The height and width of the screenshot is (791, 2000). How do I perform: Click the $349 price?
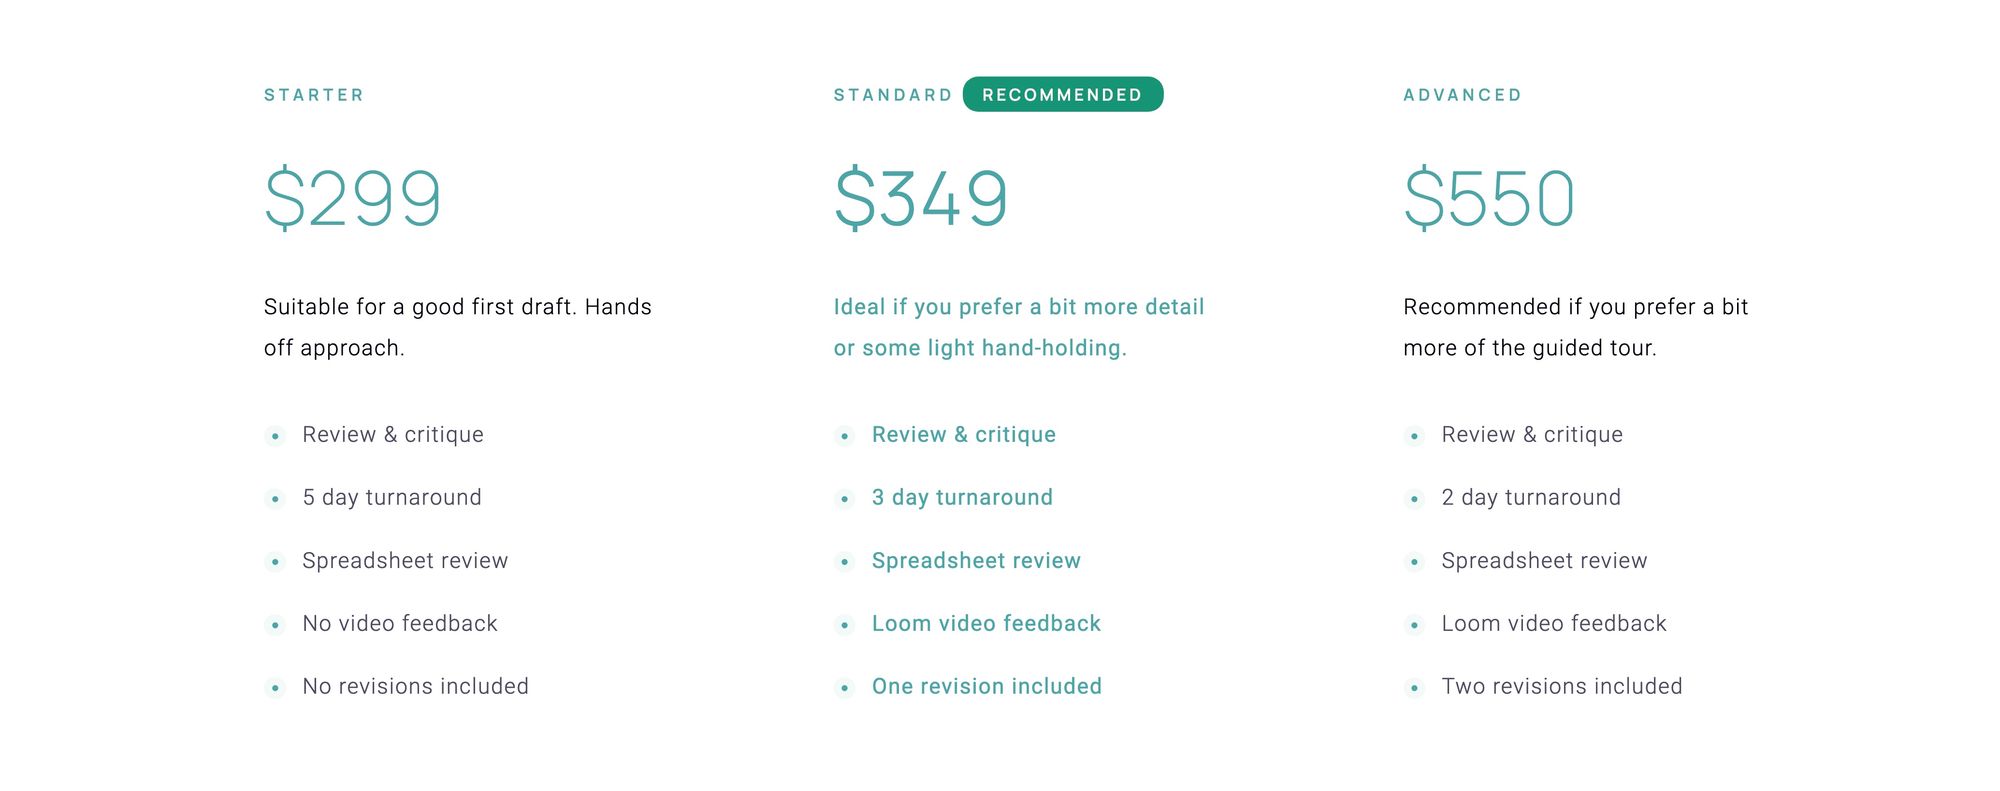pyautogui.click(x=921, y=198)
